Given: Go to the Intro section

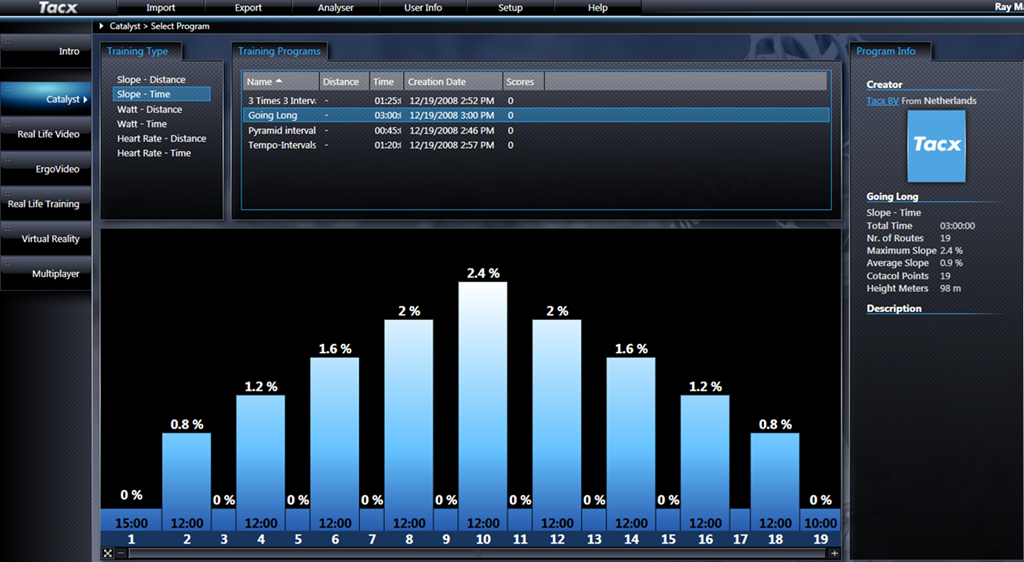Looking at the screenshot, I should (46, 51).
